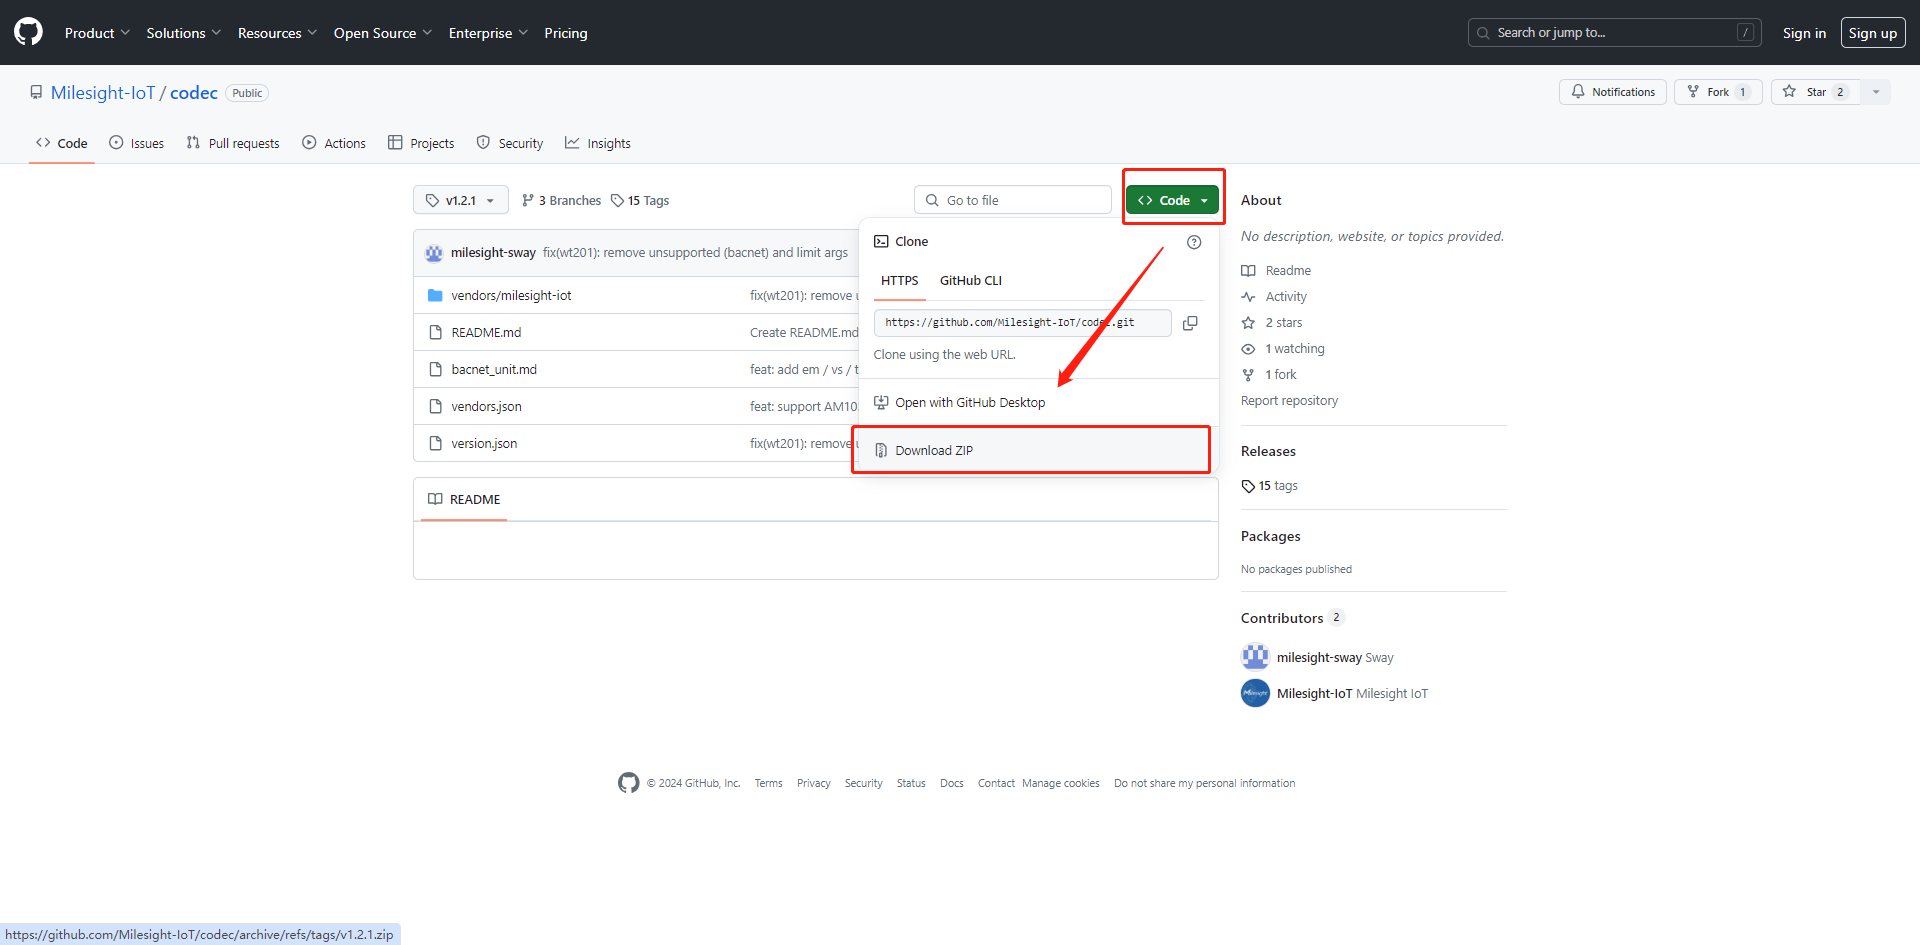Switch to the Insights tab
Image resolution: width=1920 pixels, height=945 pixels.
tap(598, 143)
